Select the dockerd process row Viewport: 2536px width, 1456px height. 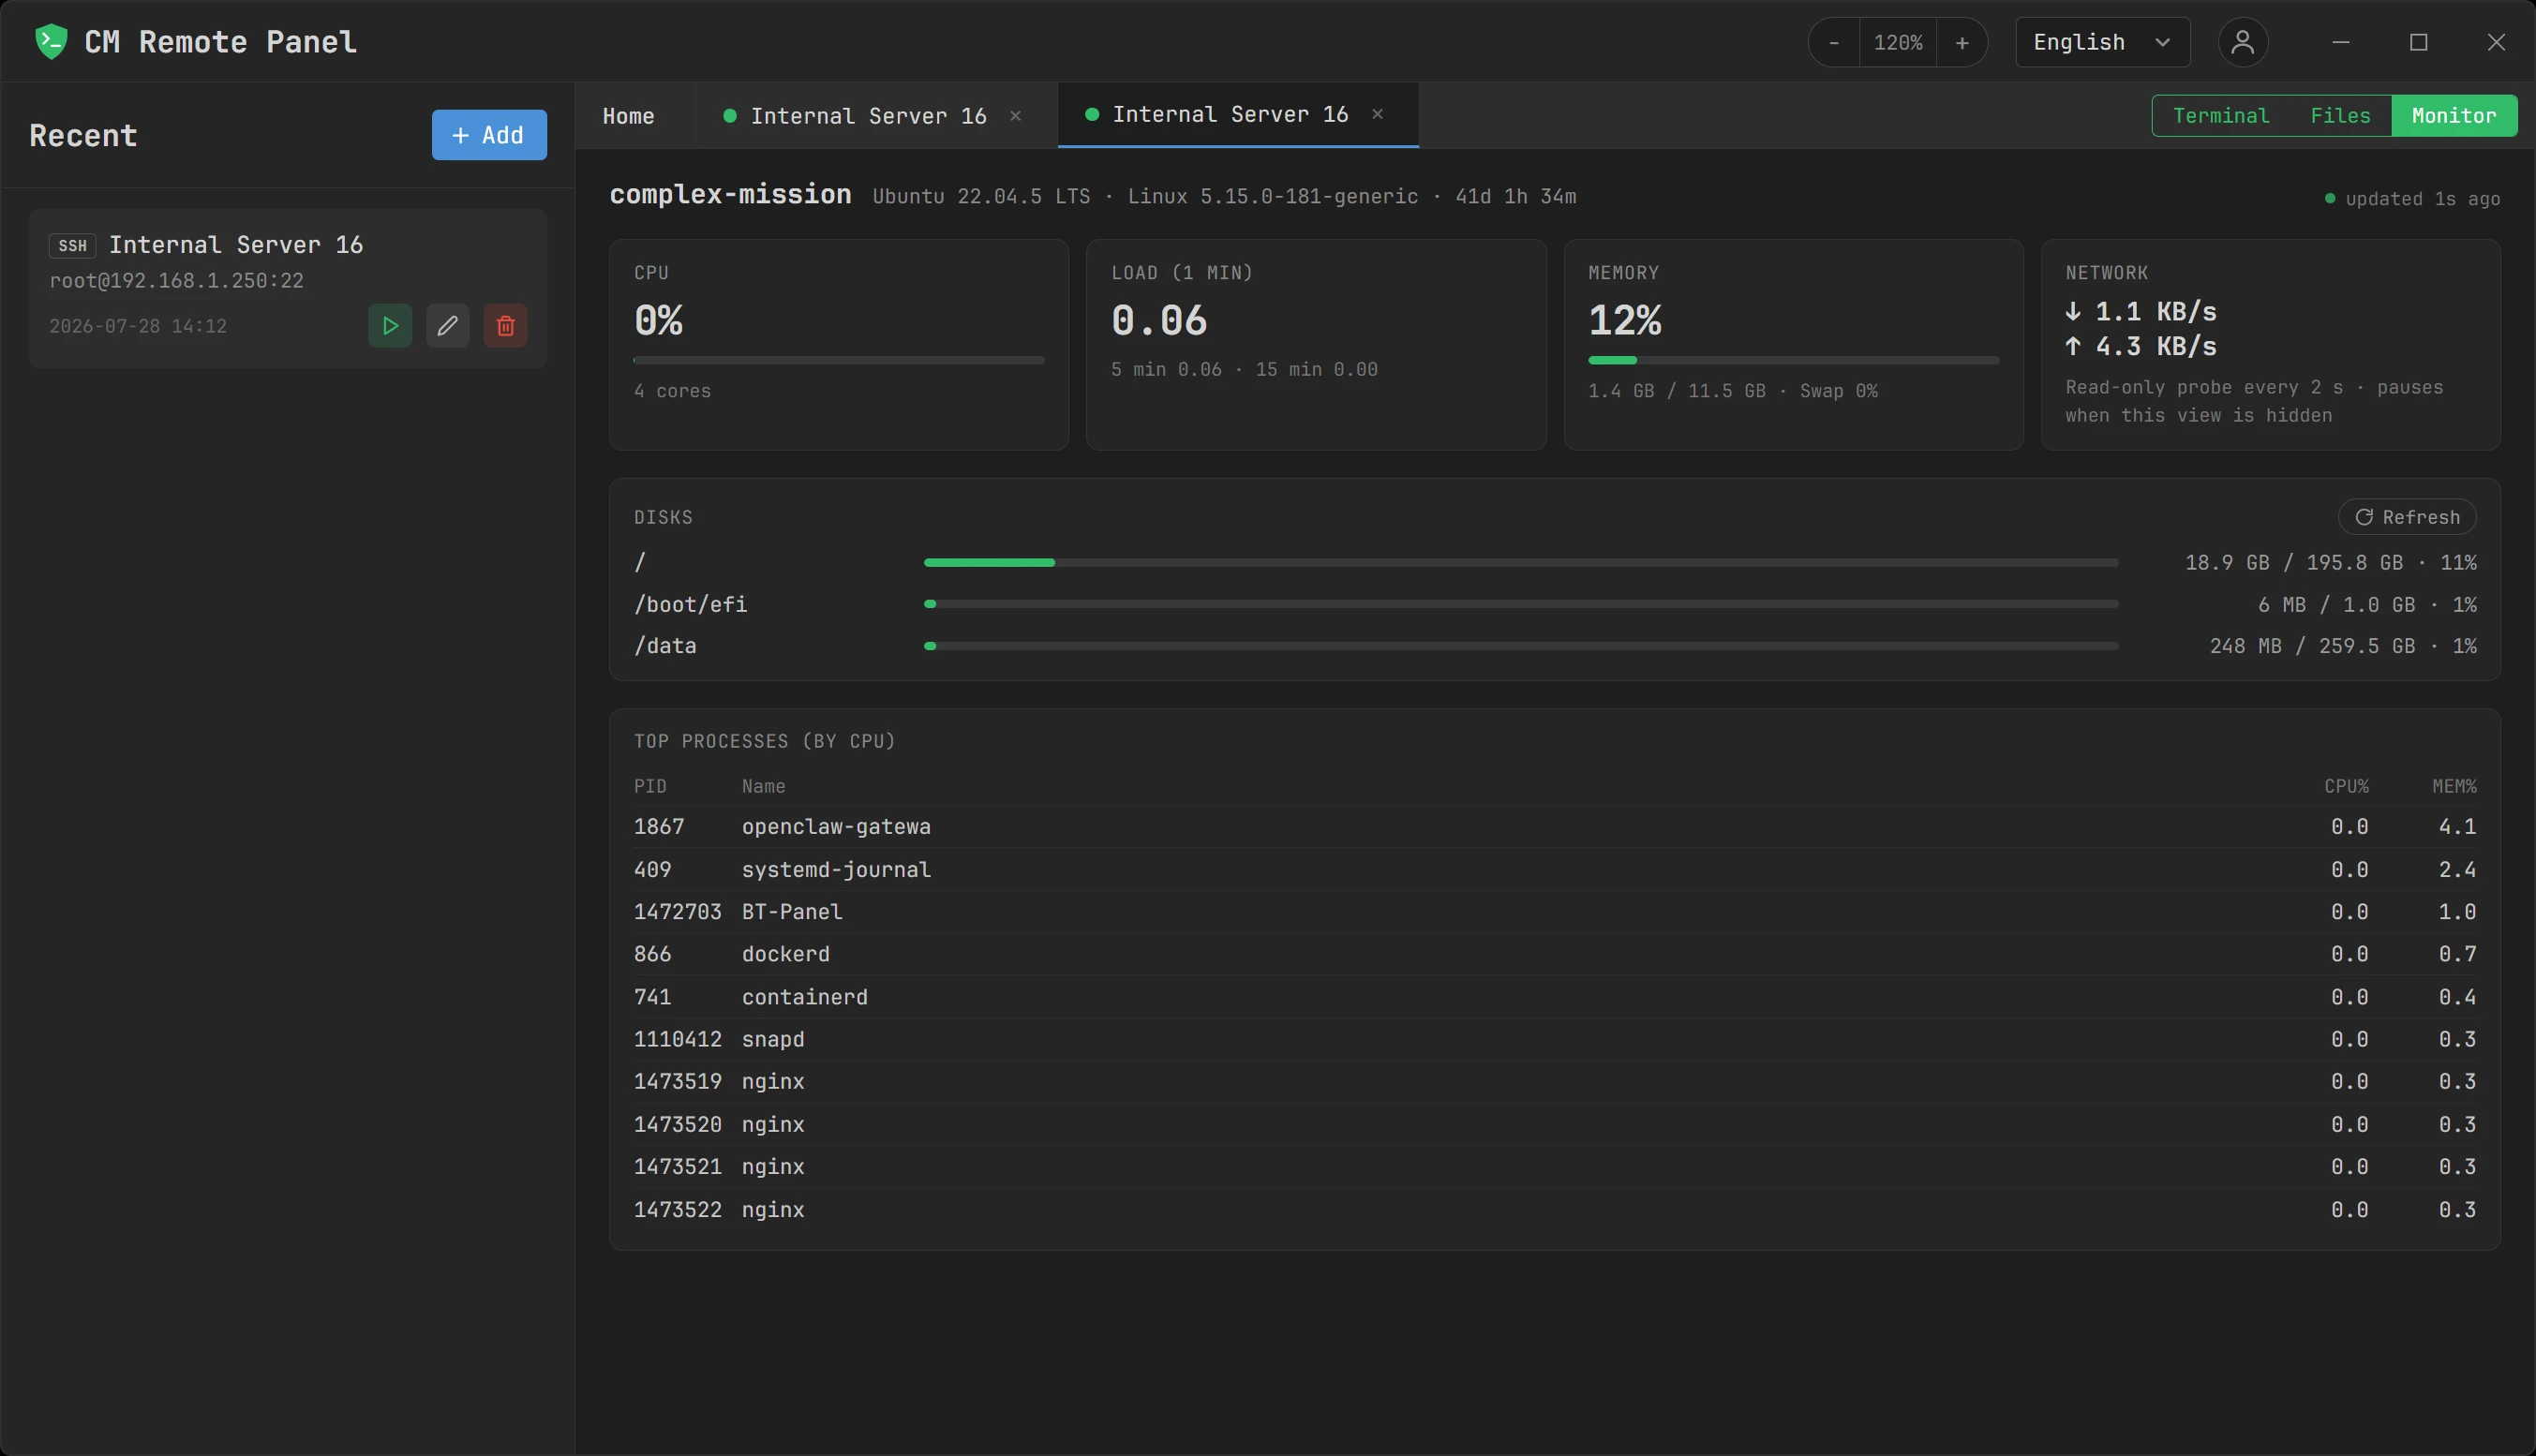(x=1555, y=954)
